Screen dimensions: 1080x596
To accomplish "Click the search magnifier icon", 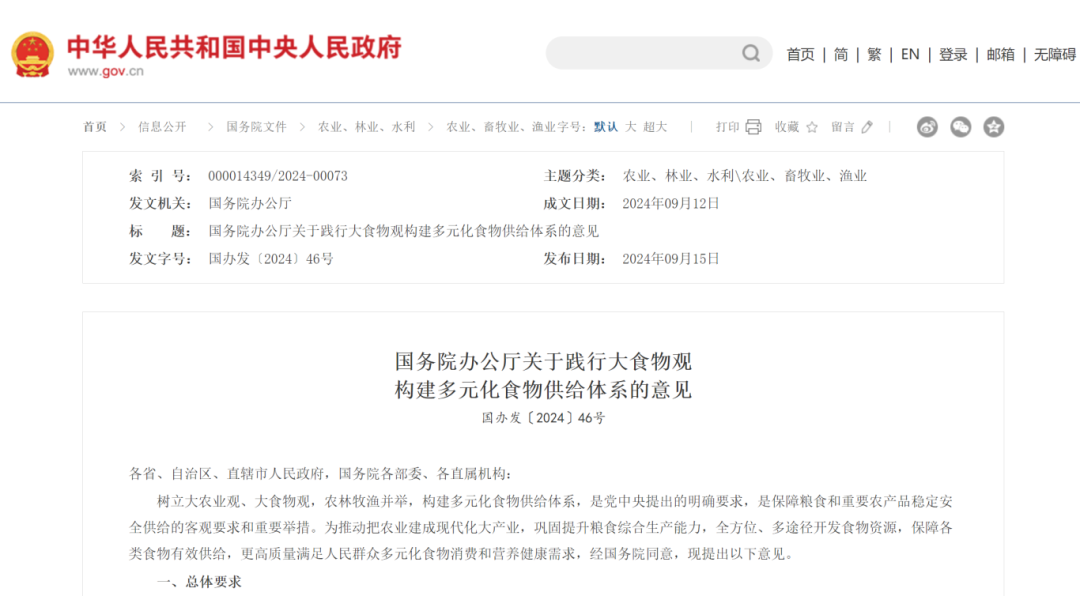I will (x=751, y=54).
